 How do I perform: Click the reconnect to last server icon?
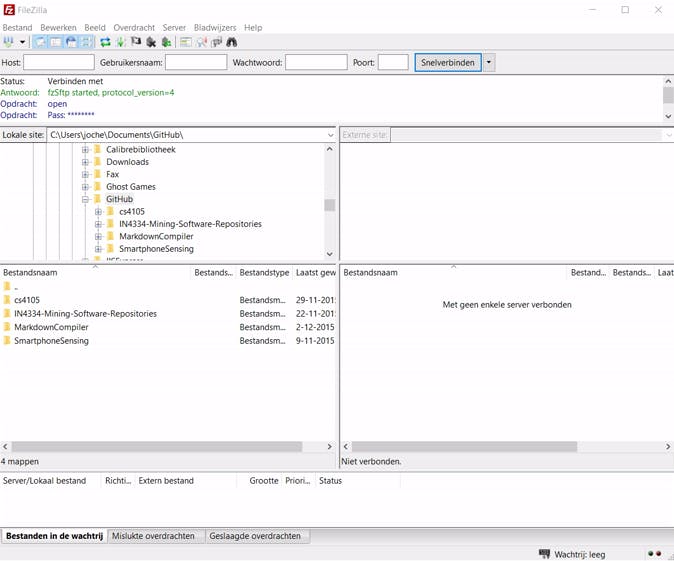(x=166, y=42)
